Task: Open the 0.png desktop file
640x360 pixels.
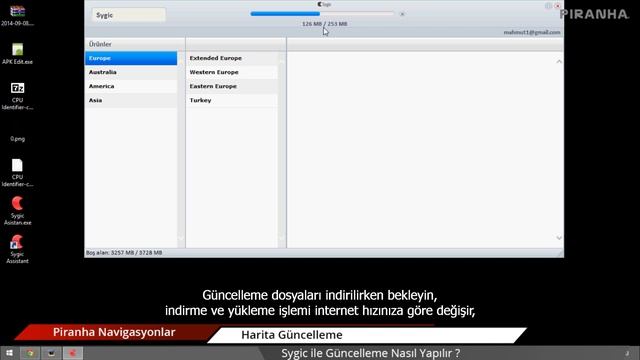Action: pos(18,139)
